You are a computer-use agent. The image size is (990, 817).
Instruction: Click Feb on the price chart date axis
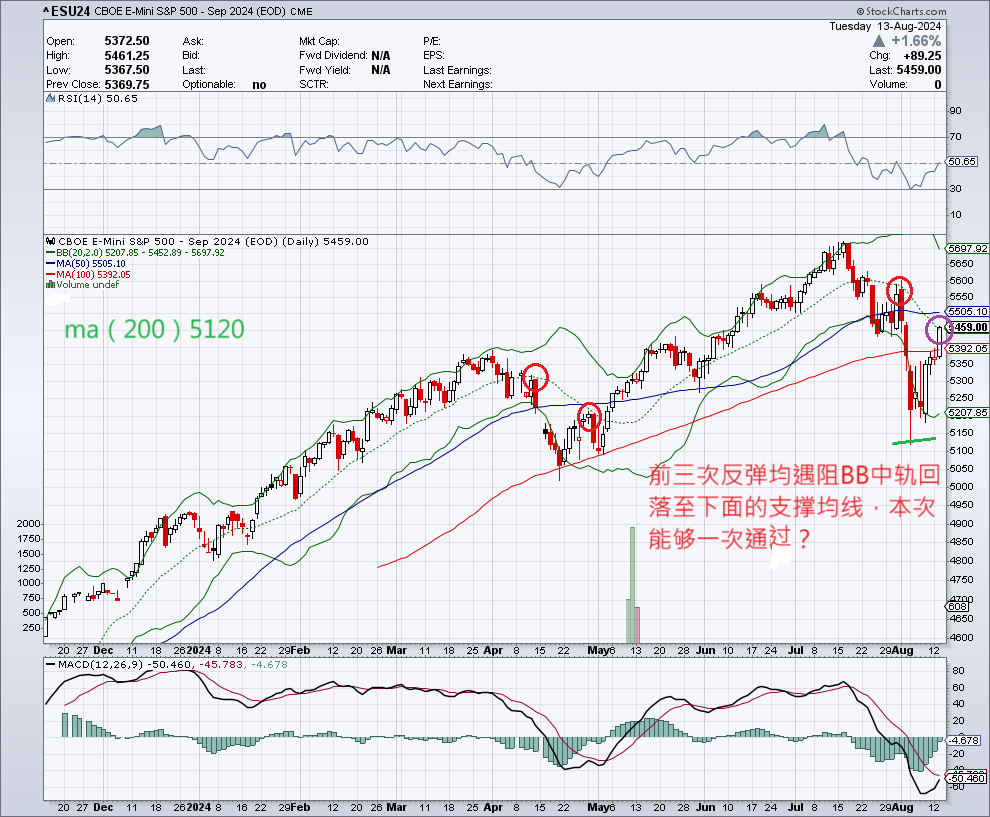(x=301, y=650)
